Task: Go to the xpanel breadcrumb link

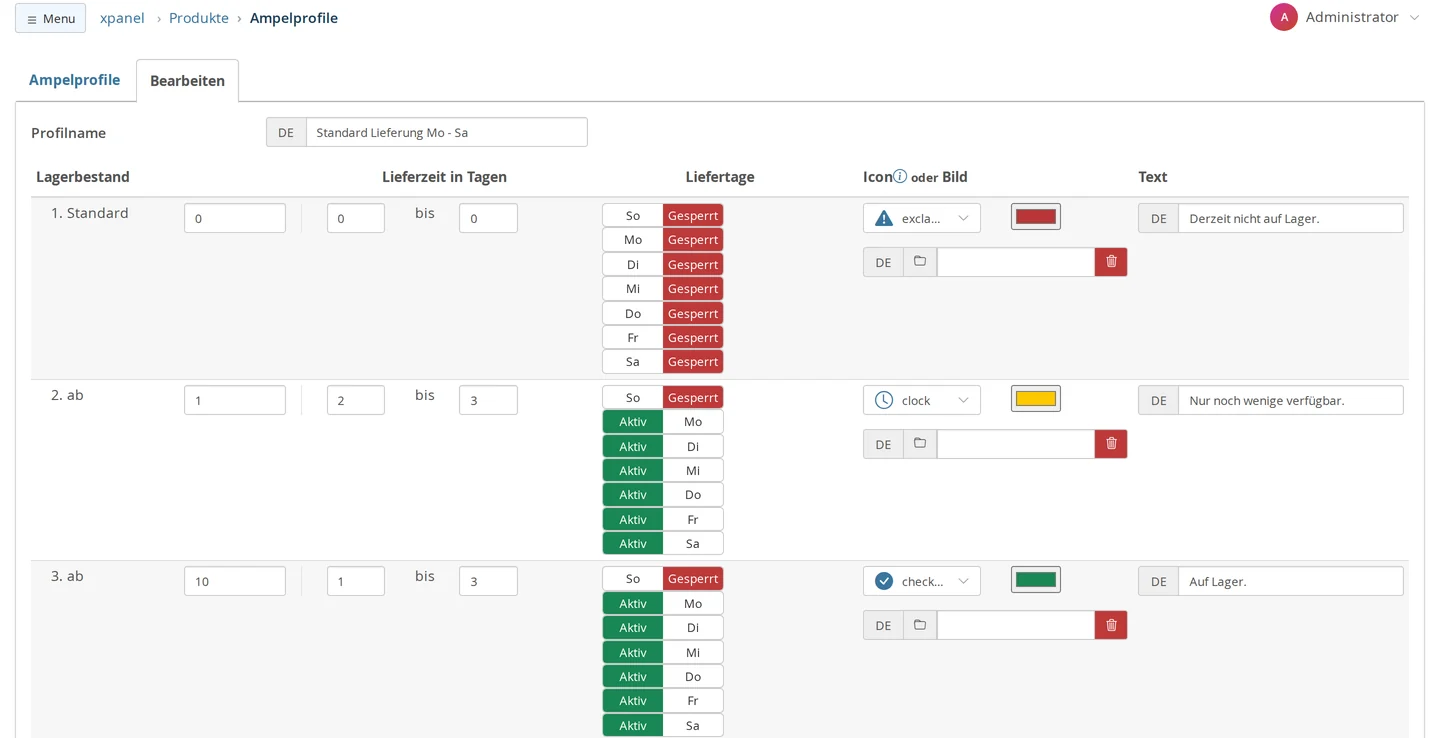Action: [122, 18]
